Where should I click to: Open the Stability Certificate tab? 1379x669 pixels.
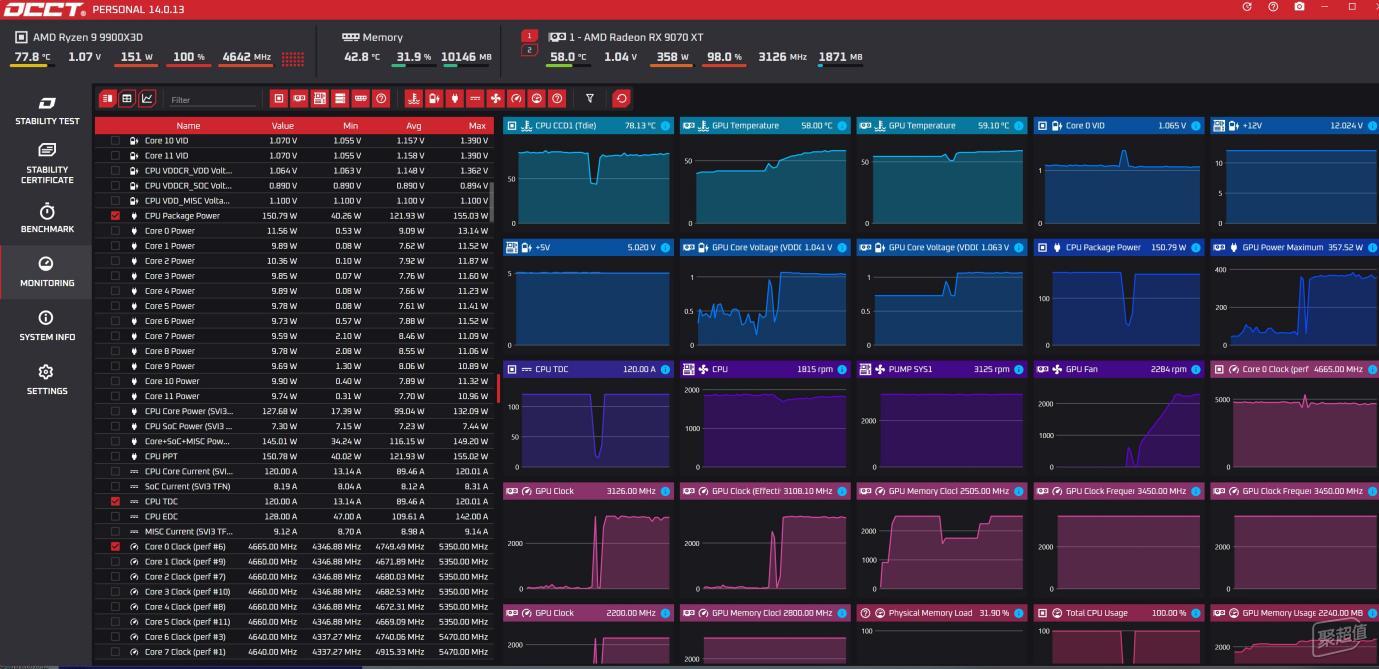coord(47,163)
